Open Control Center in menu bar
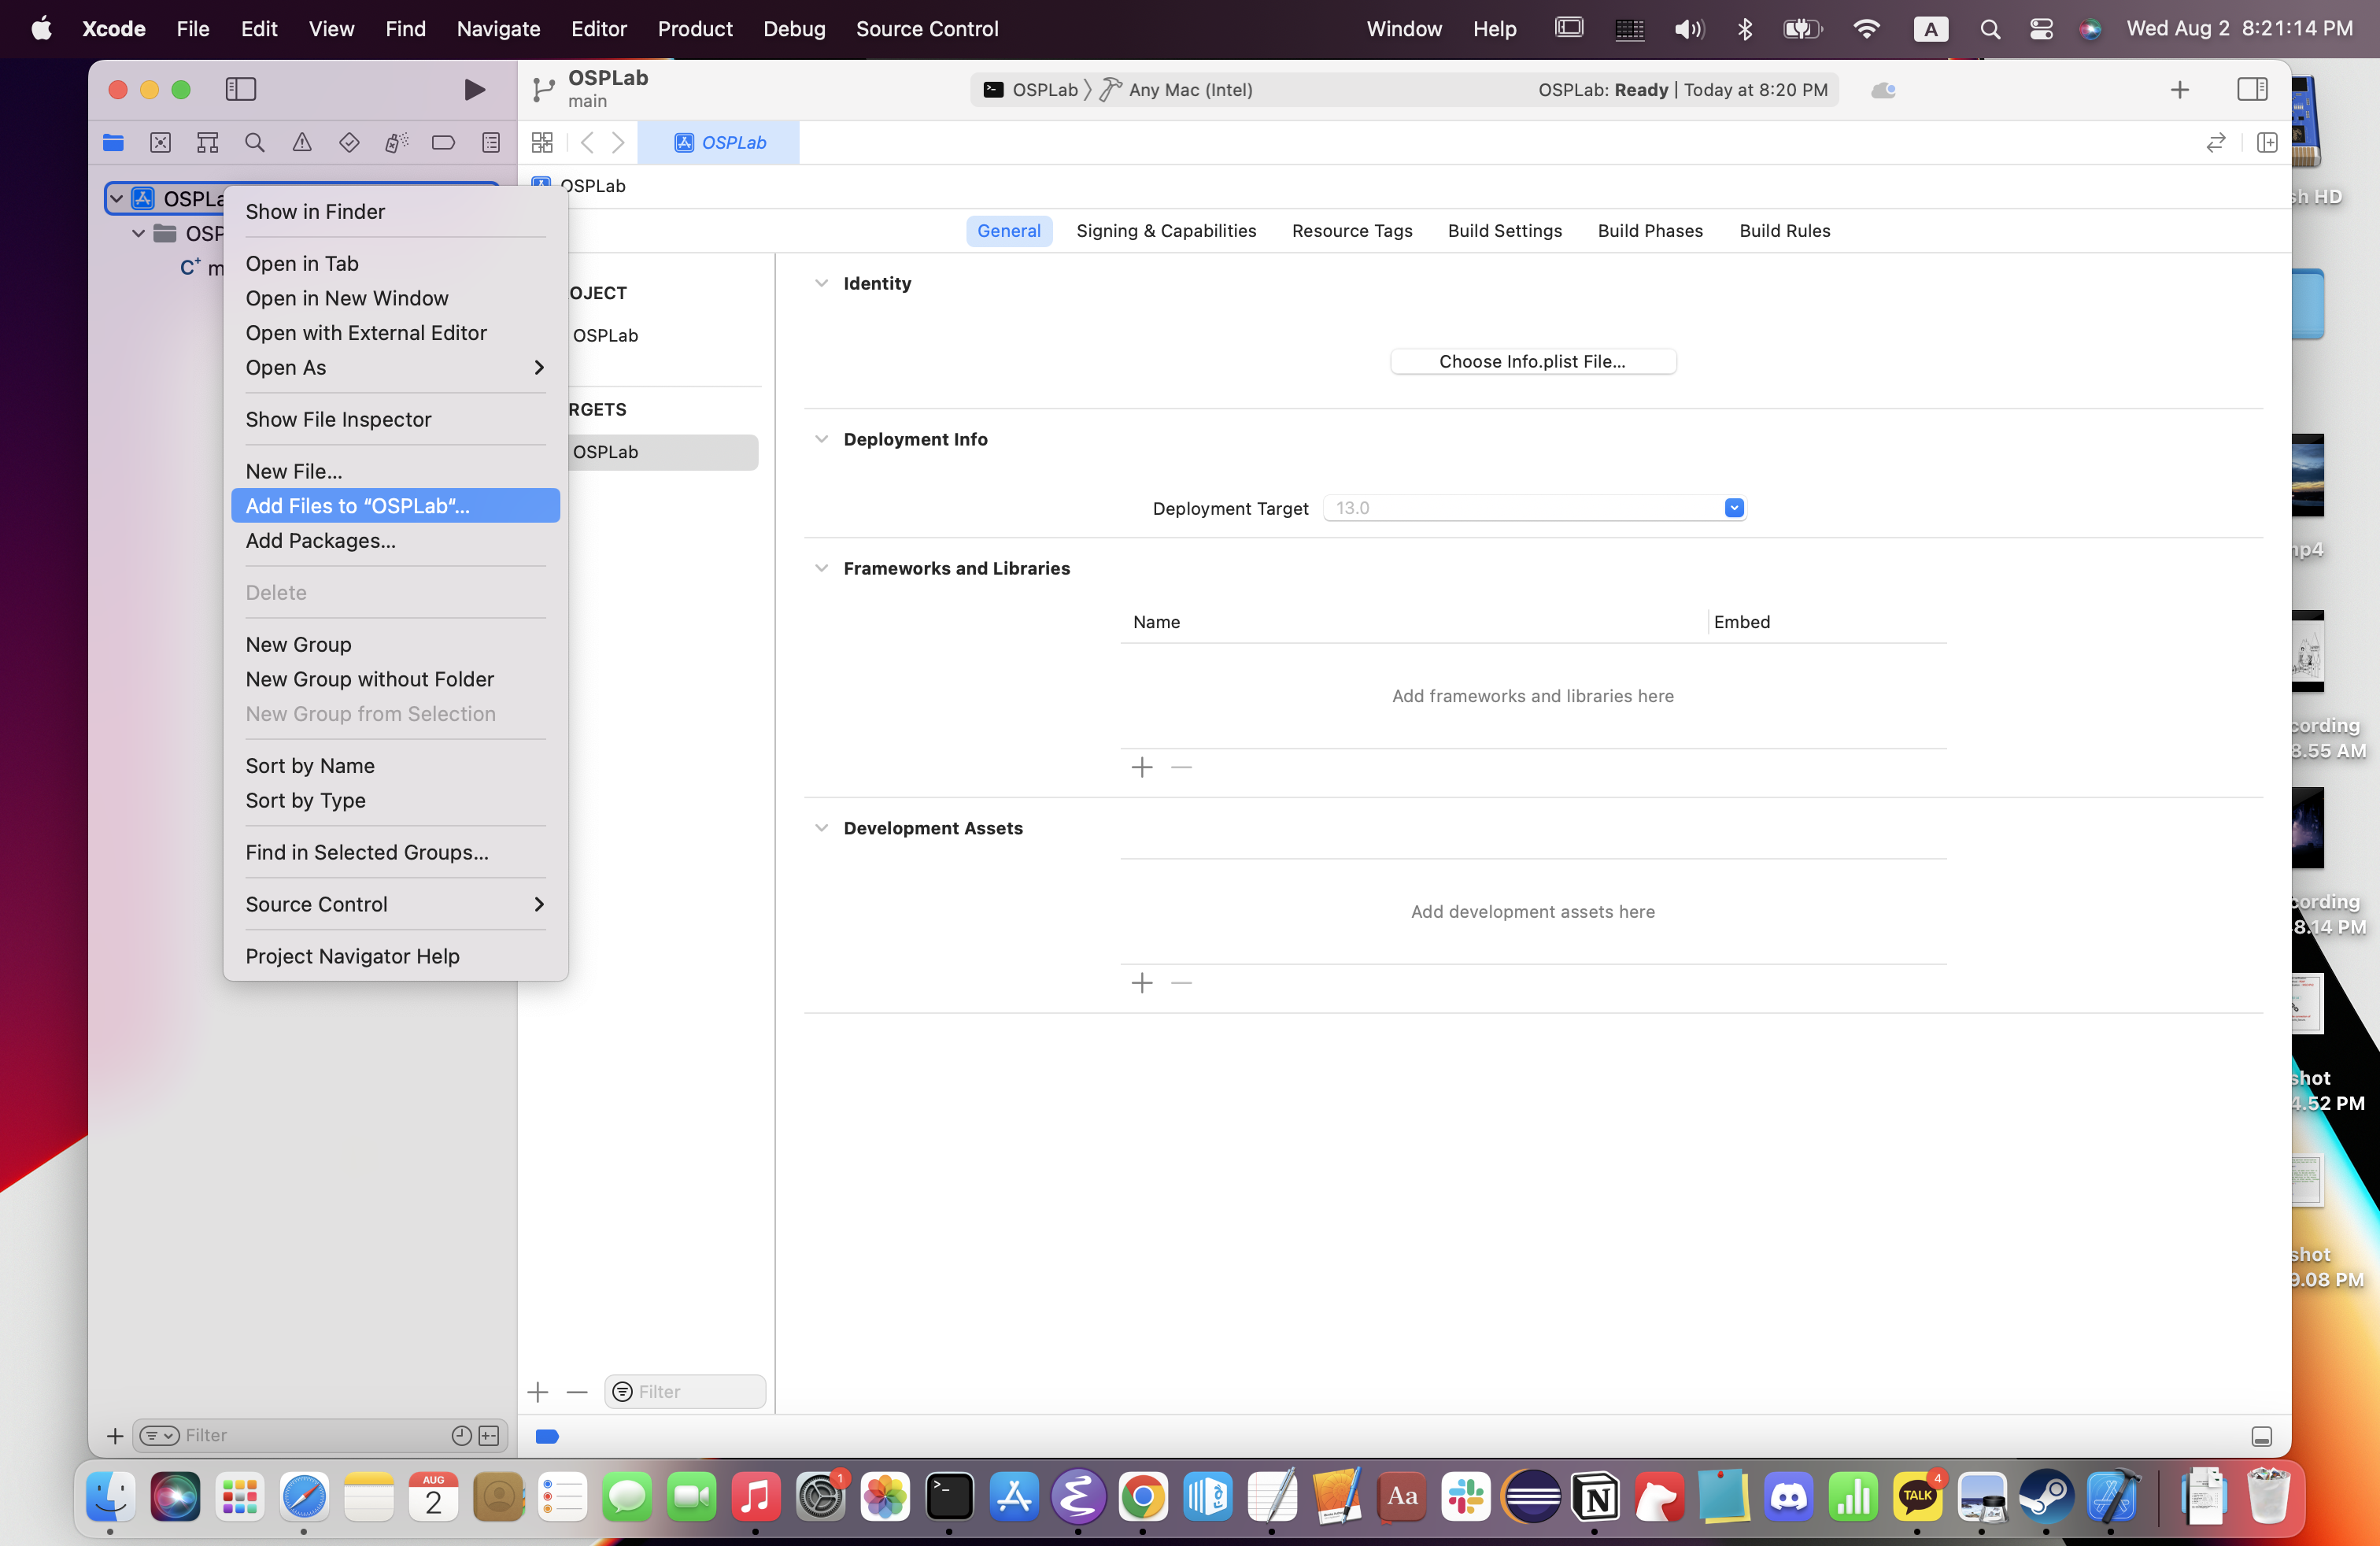The image size is (2380, 1546). coord(2041,29)
